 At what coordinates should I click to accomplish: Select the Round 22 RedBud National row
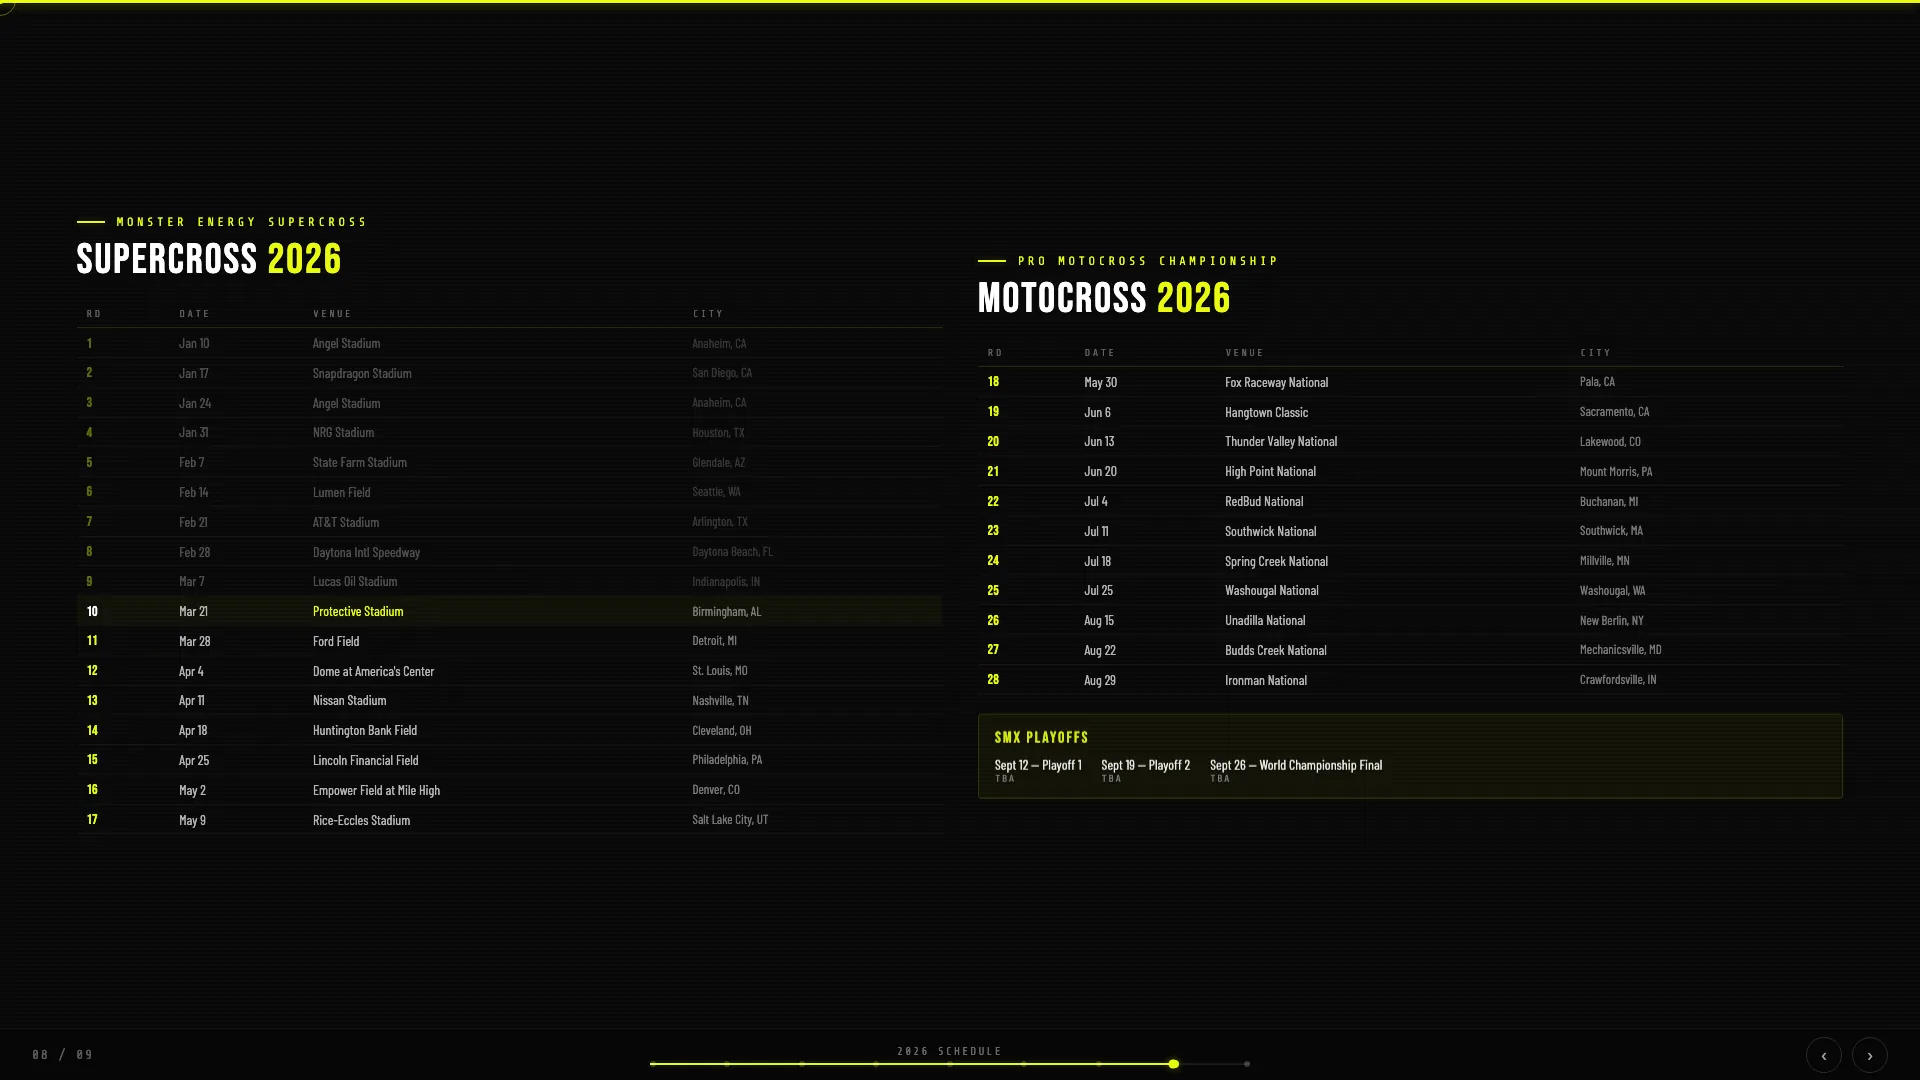point(1400,501)
